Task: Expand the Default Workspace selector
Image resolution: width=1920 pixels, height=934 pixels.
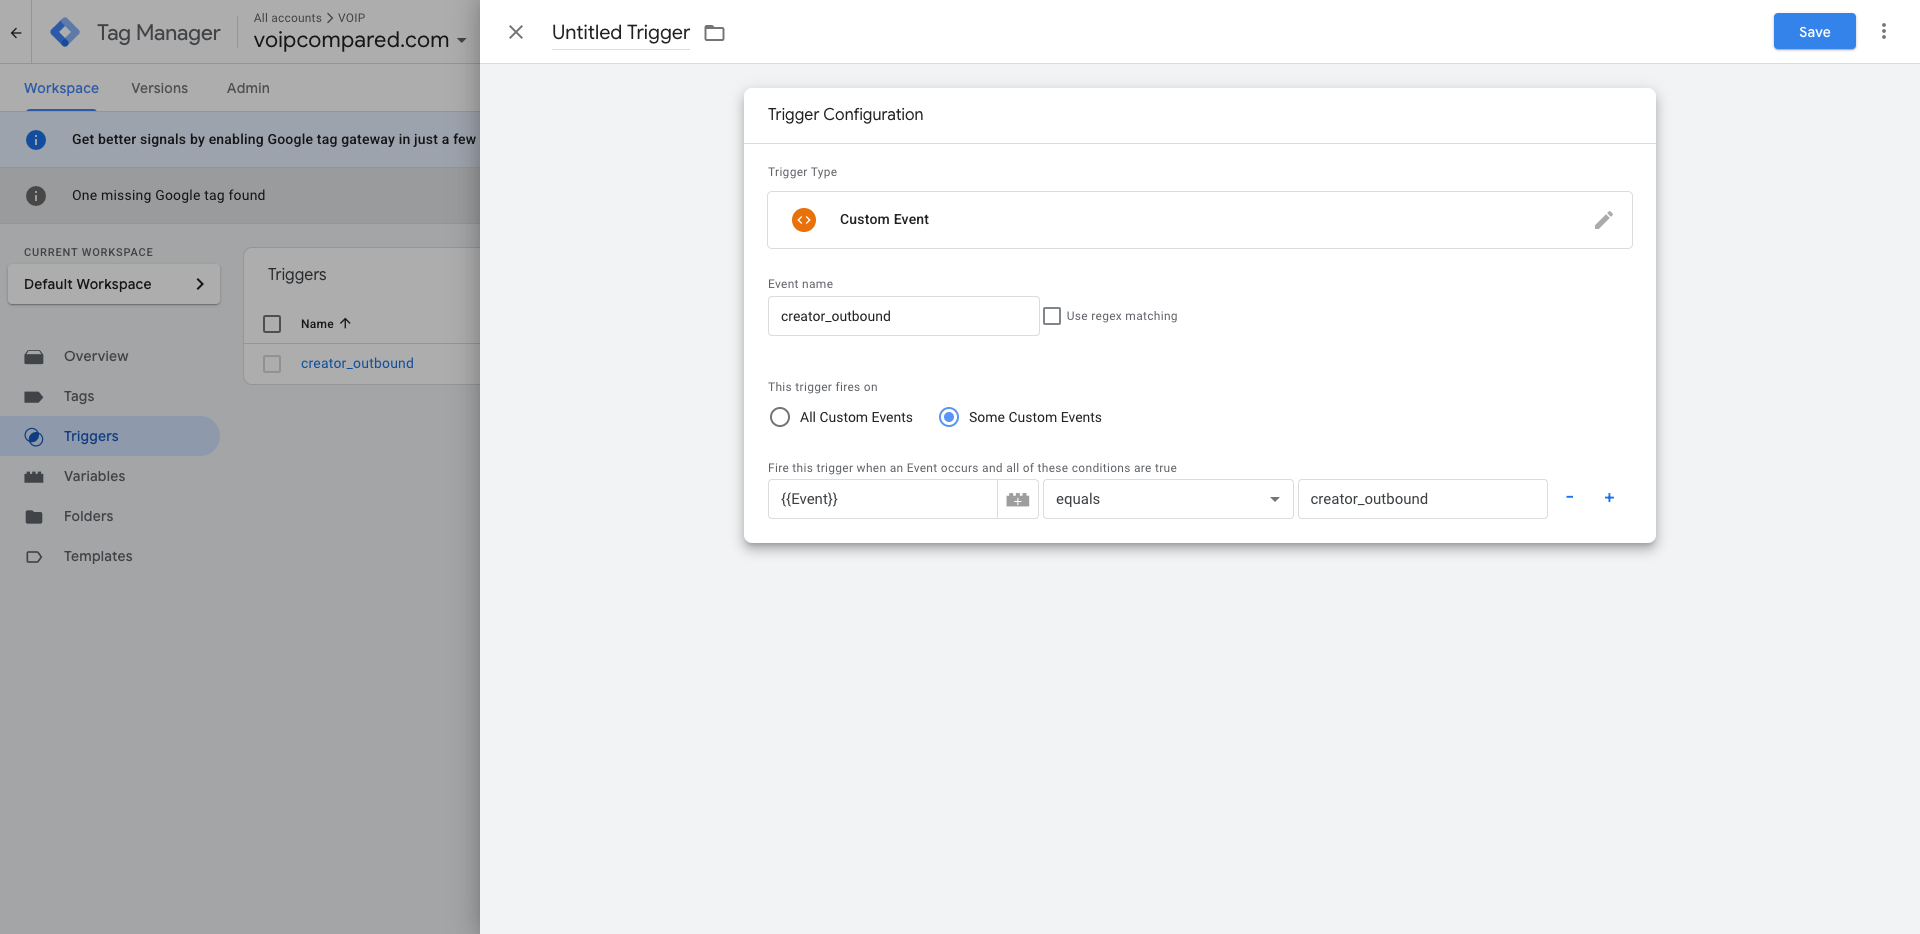Action: tap(114, 284)
